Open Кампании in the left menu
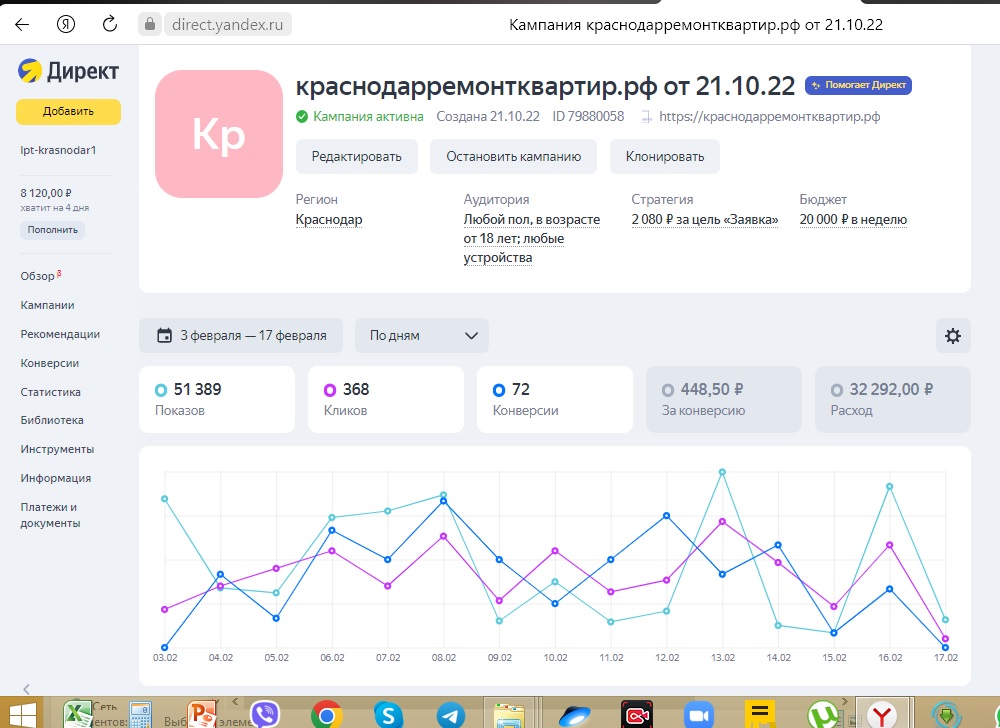 point(47,305)
